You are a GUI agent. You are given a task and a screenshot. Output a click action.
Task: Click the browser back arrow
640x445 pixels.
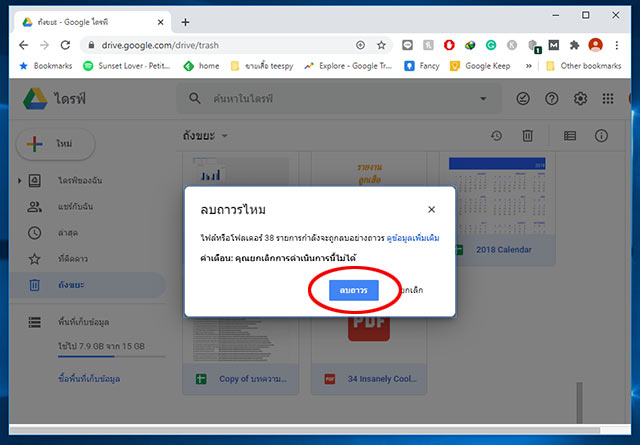24,45
